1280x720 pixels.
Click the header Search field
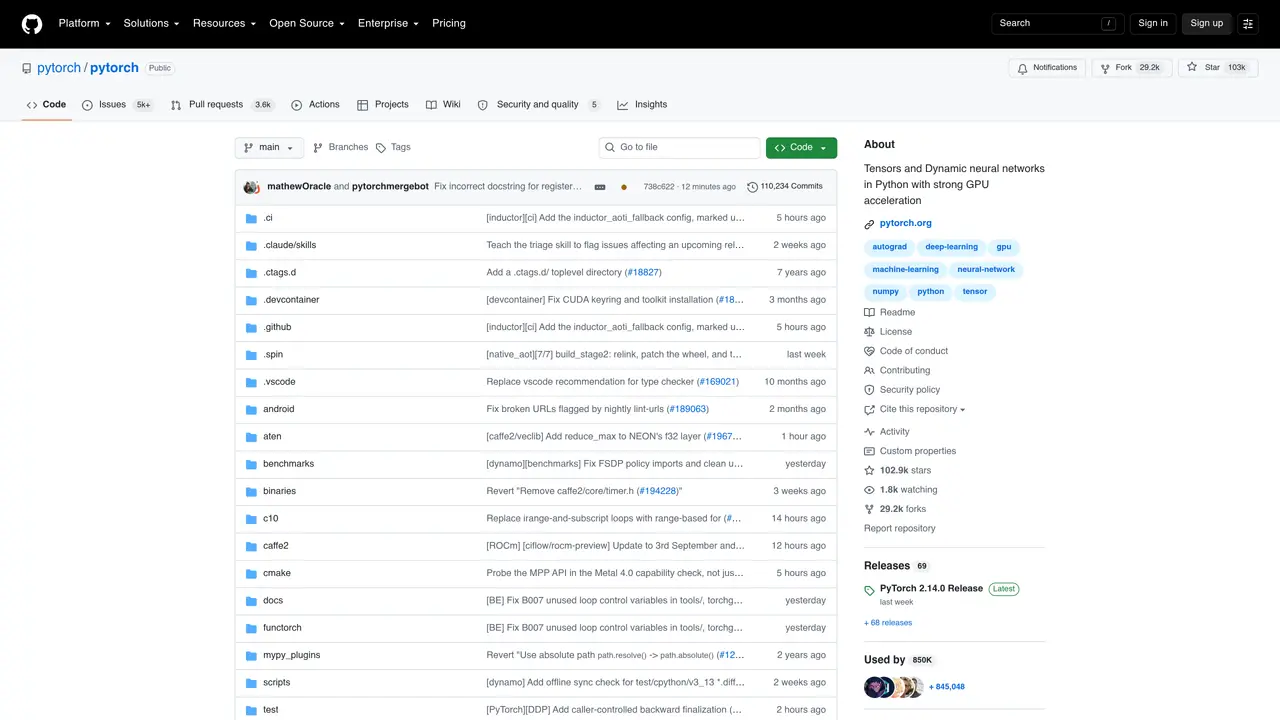tap(1057, 23)
